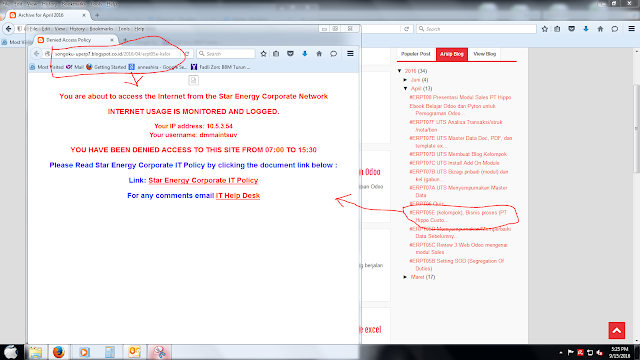Switch to Popular Post tab
640x360 pixels.
point(415,54)
